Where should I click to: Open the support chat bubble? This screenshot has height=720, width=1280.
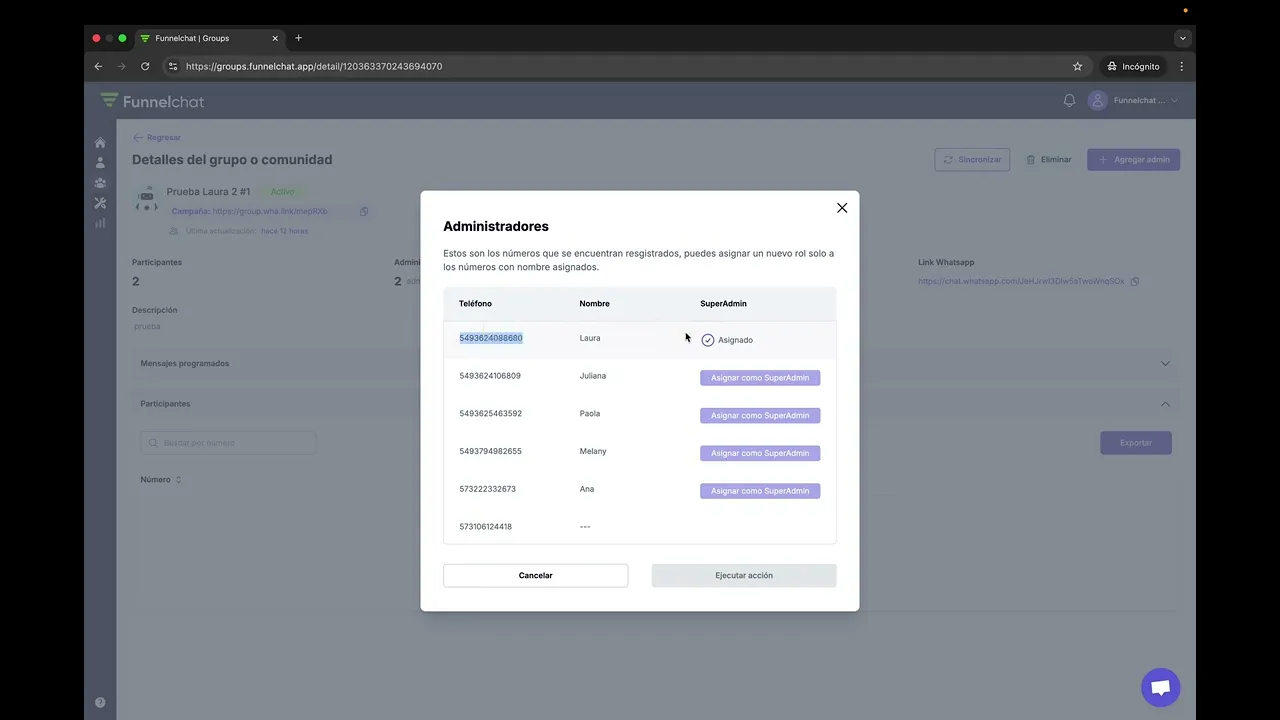tap(1161, 688)
